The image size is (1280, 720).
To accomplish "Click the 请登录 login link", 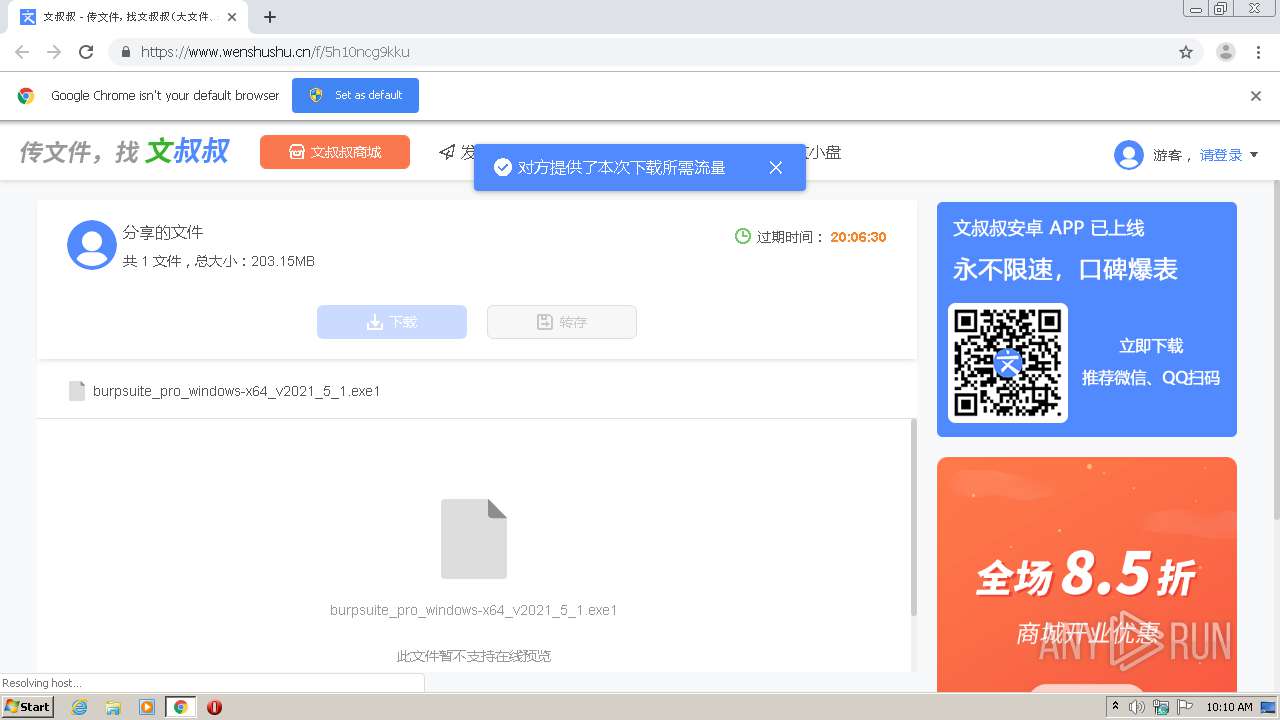I will 1221,155.
